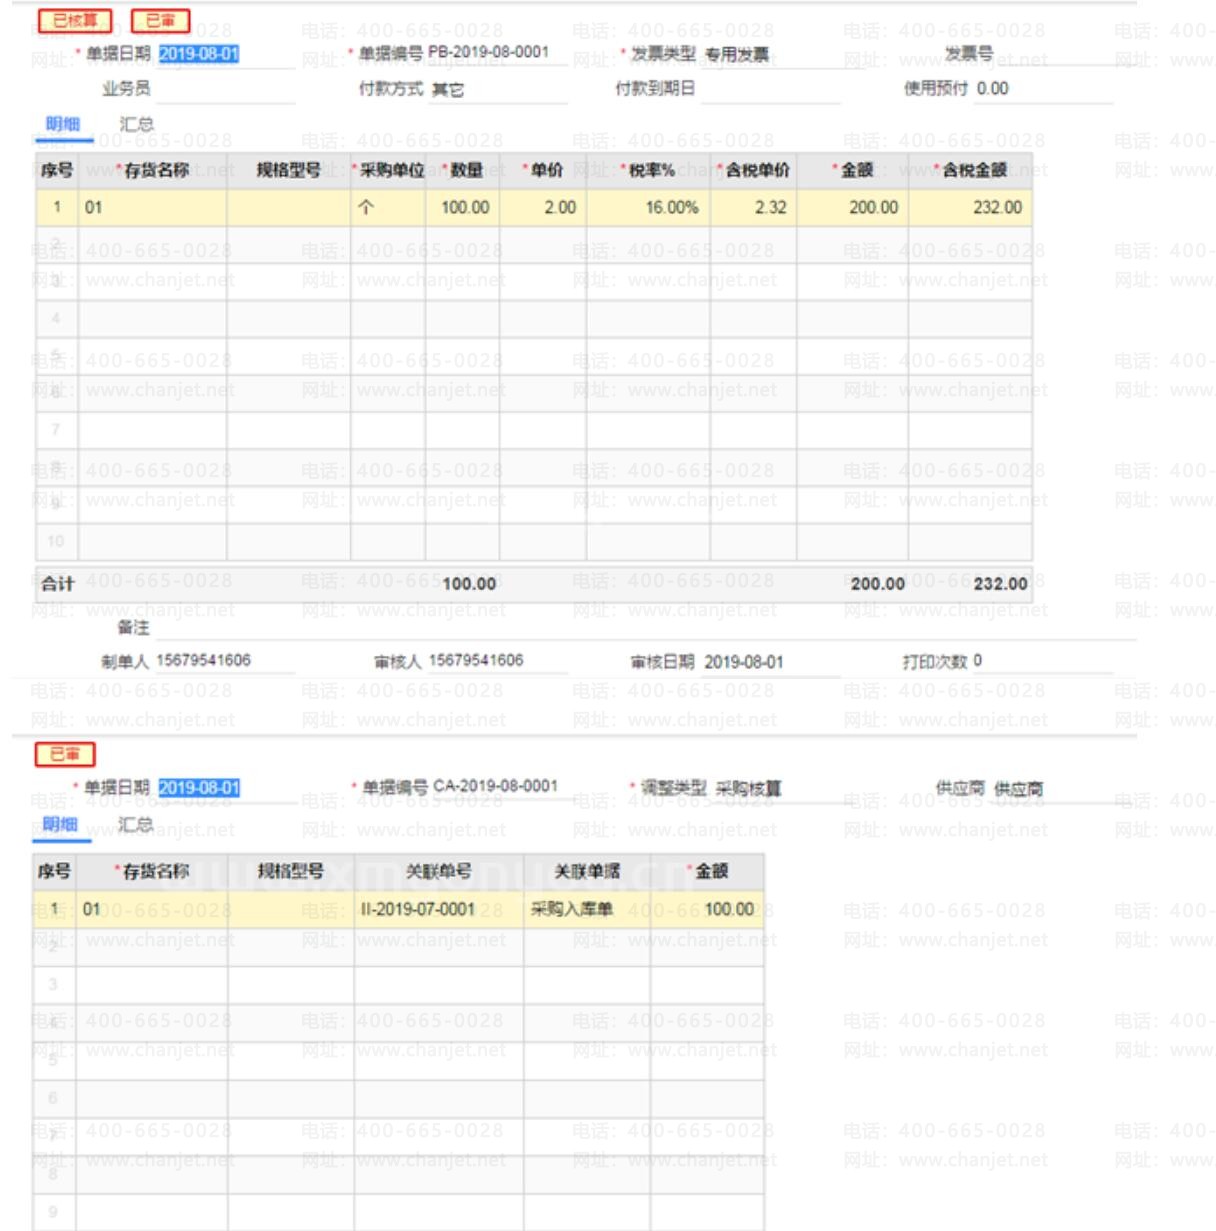Click total 232.00 in 合计 row
Viewport: 1216px width, 1231px height.
[x=1000, y=584]
